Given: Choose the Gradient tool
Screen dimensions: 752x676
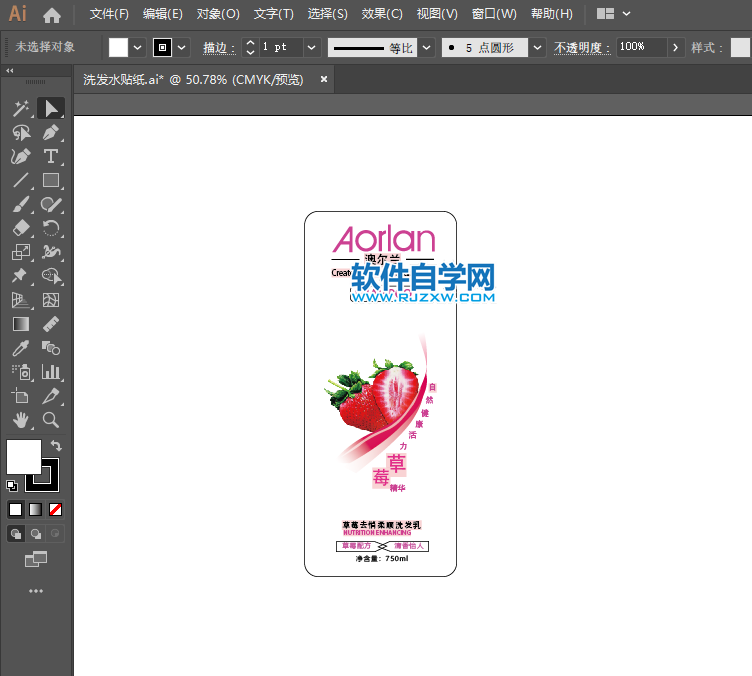Looking at the screenshot, I should [x=21, y=324].
